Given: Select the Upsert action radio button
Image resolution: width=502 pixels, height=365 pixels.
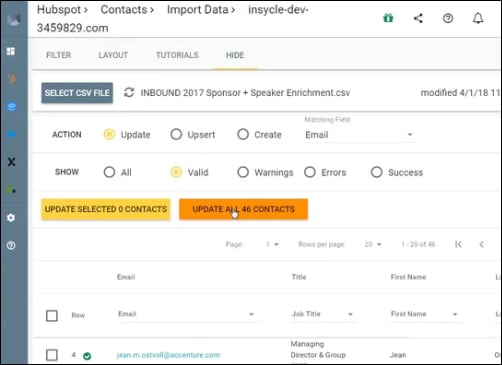Looking at the screenshot, I should 176,134.
